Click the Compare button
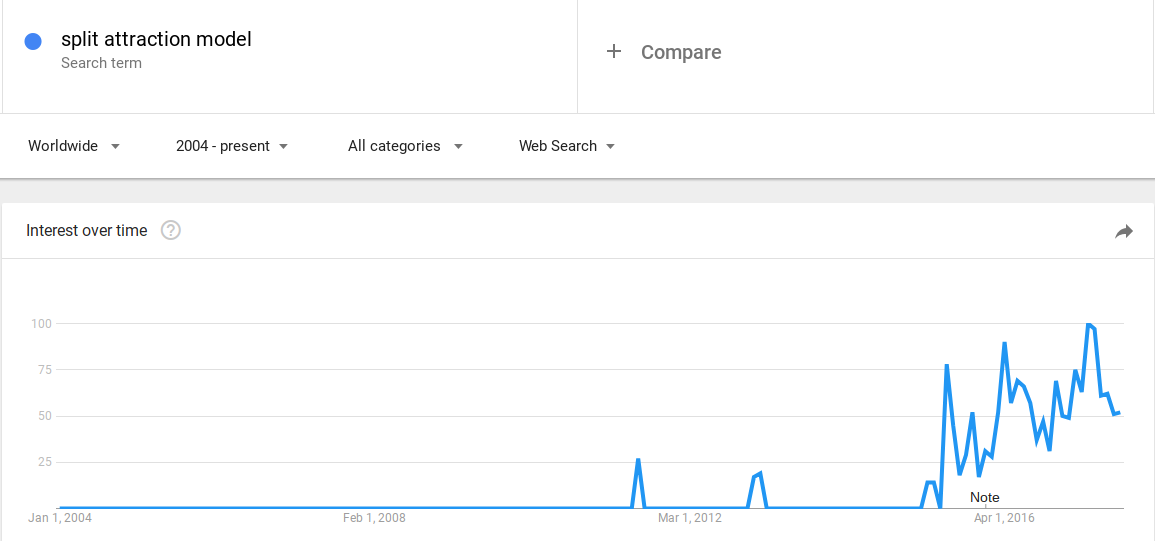 pyautogui.click(x=664, y=52)
